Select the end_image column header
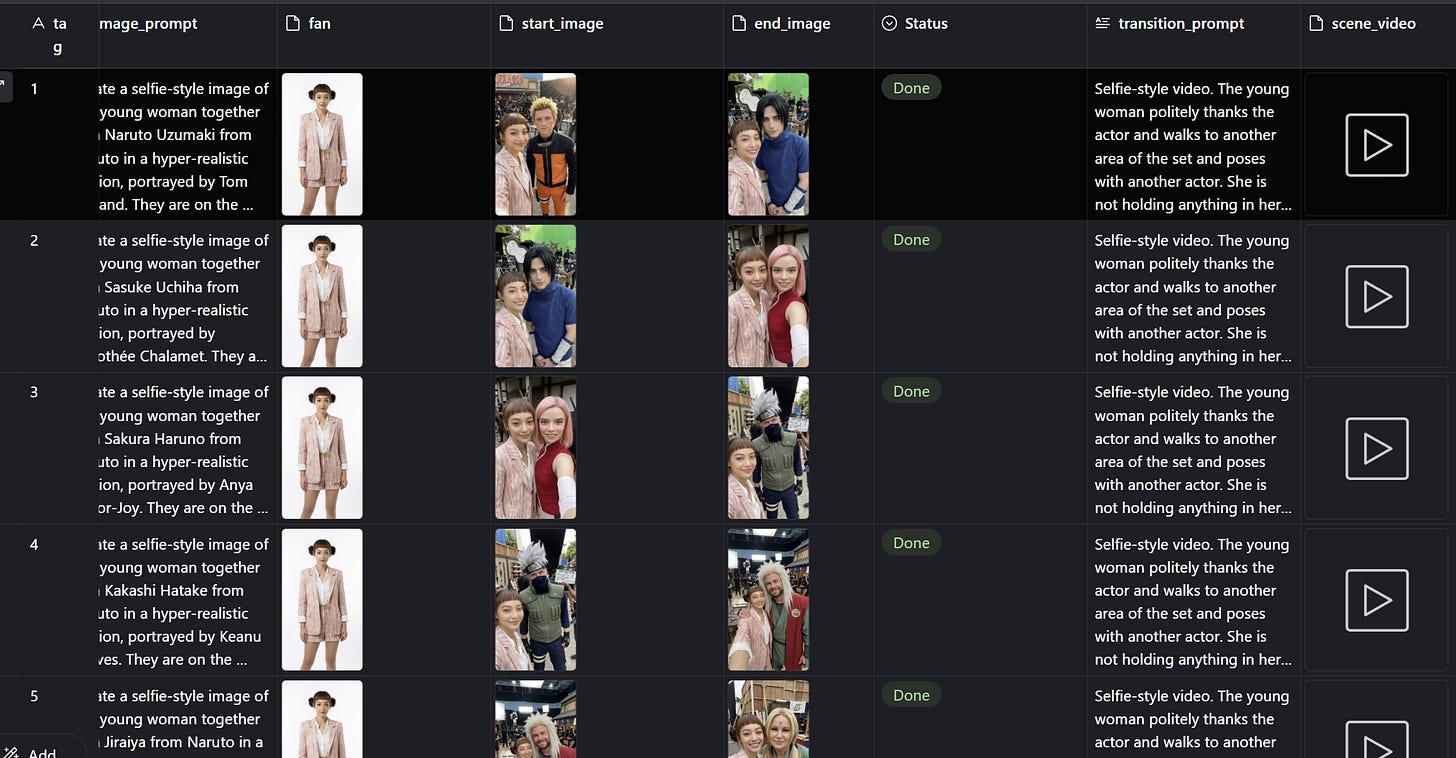1456x758 pixels. pos(799,35)
